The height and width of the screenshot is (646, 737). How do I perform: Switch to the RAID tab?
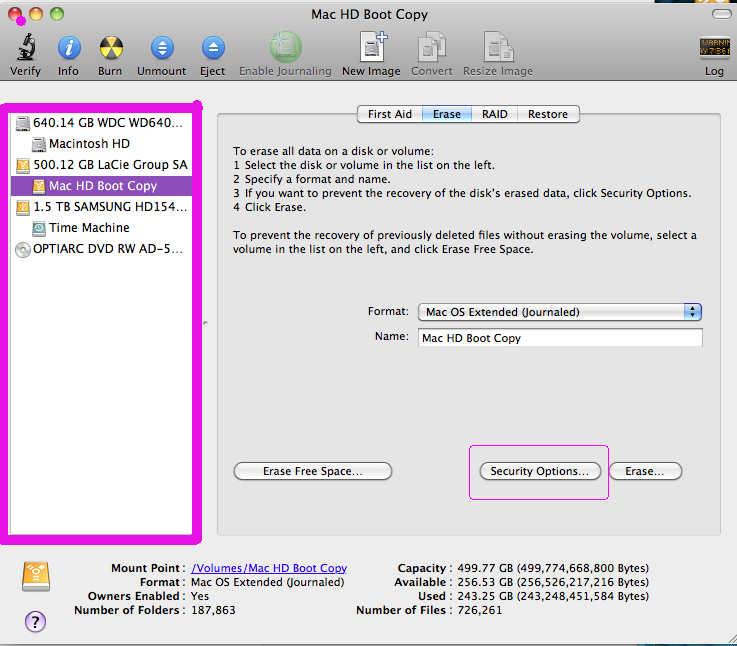click(x=494, y=114)
